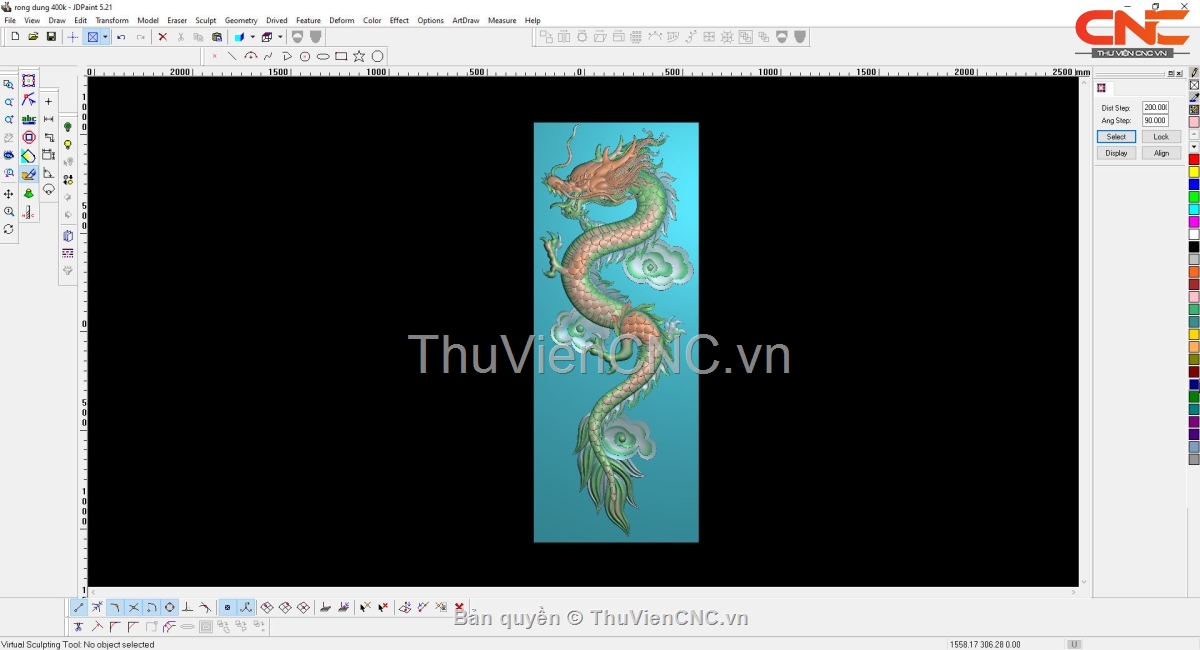Open the ArtDraw menu

(465, 20)
